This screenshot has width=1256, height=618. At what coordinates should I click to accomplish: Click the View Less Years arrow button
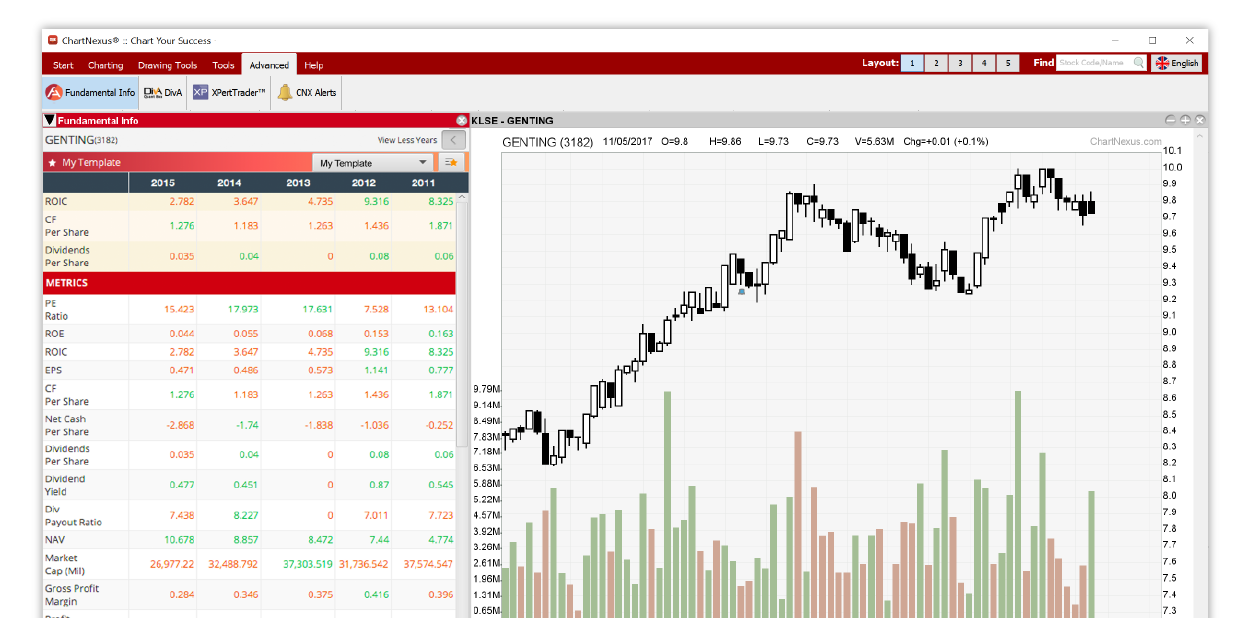click(454, 140)
